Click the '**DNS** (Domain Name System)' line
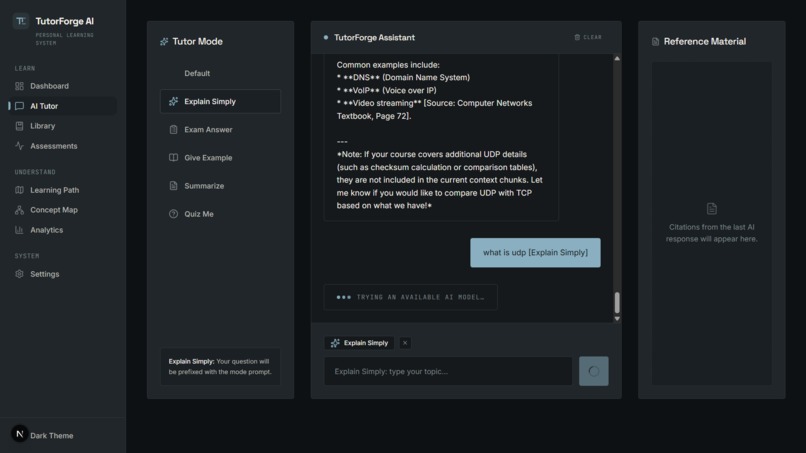The image size is (806, 453). [x=403, y=78]
